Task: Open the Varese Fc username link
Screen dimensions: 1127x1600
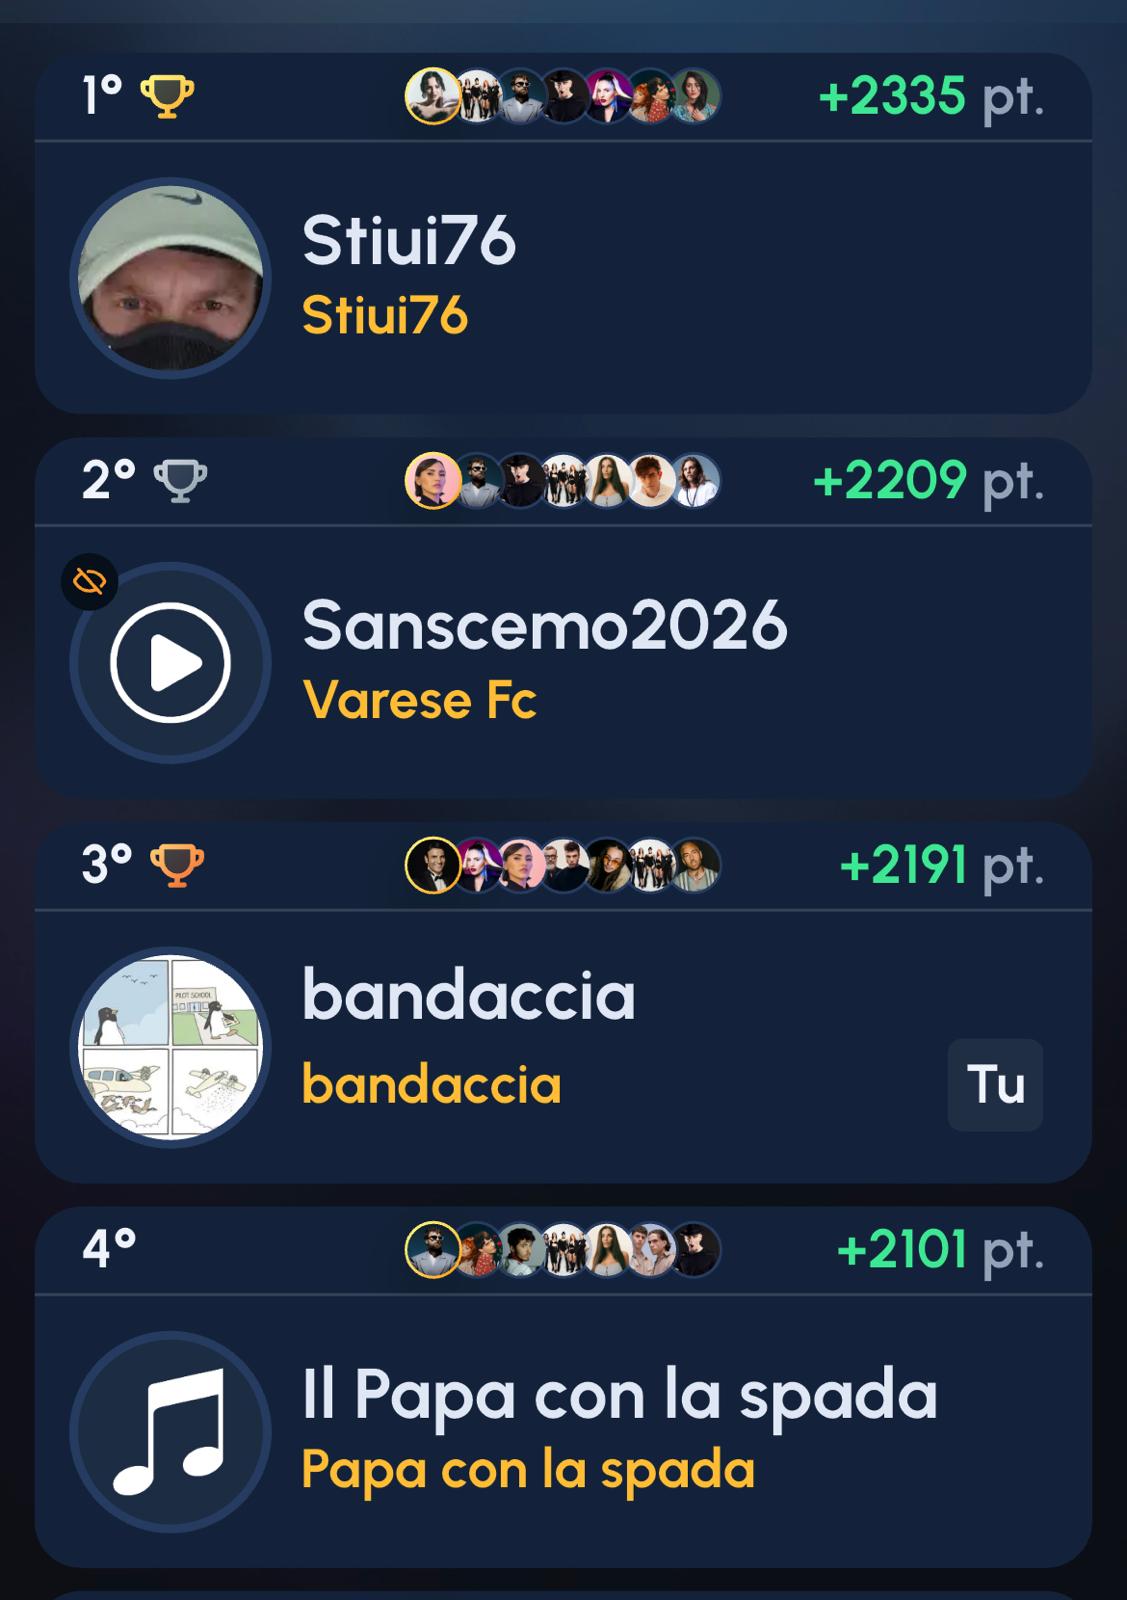Action: pyautogui.click(x=420, y=699)
